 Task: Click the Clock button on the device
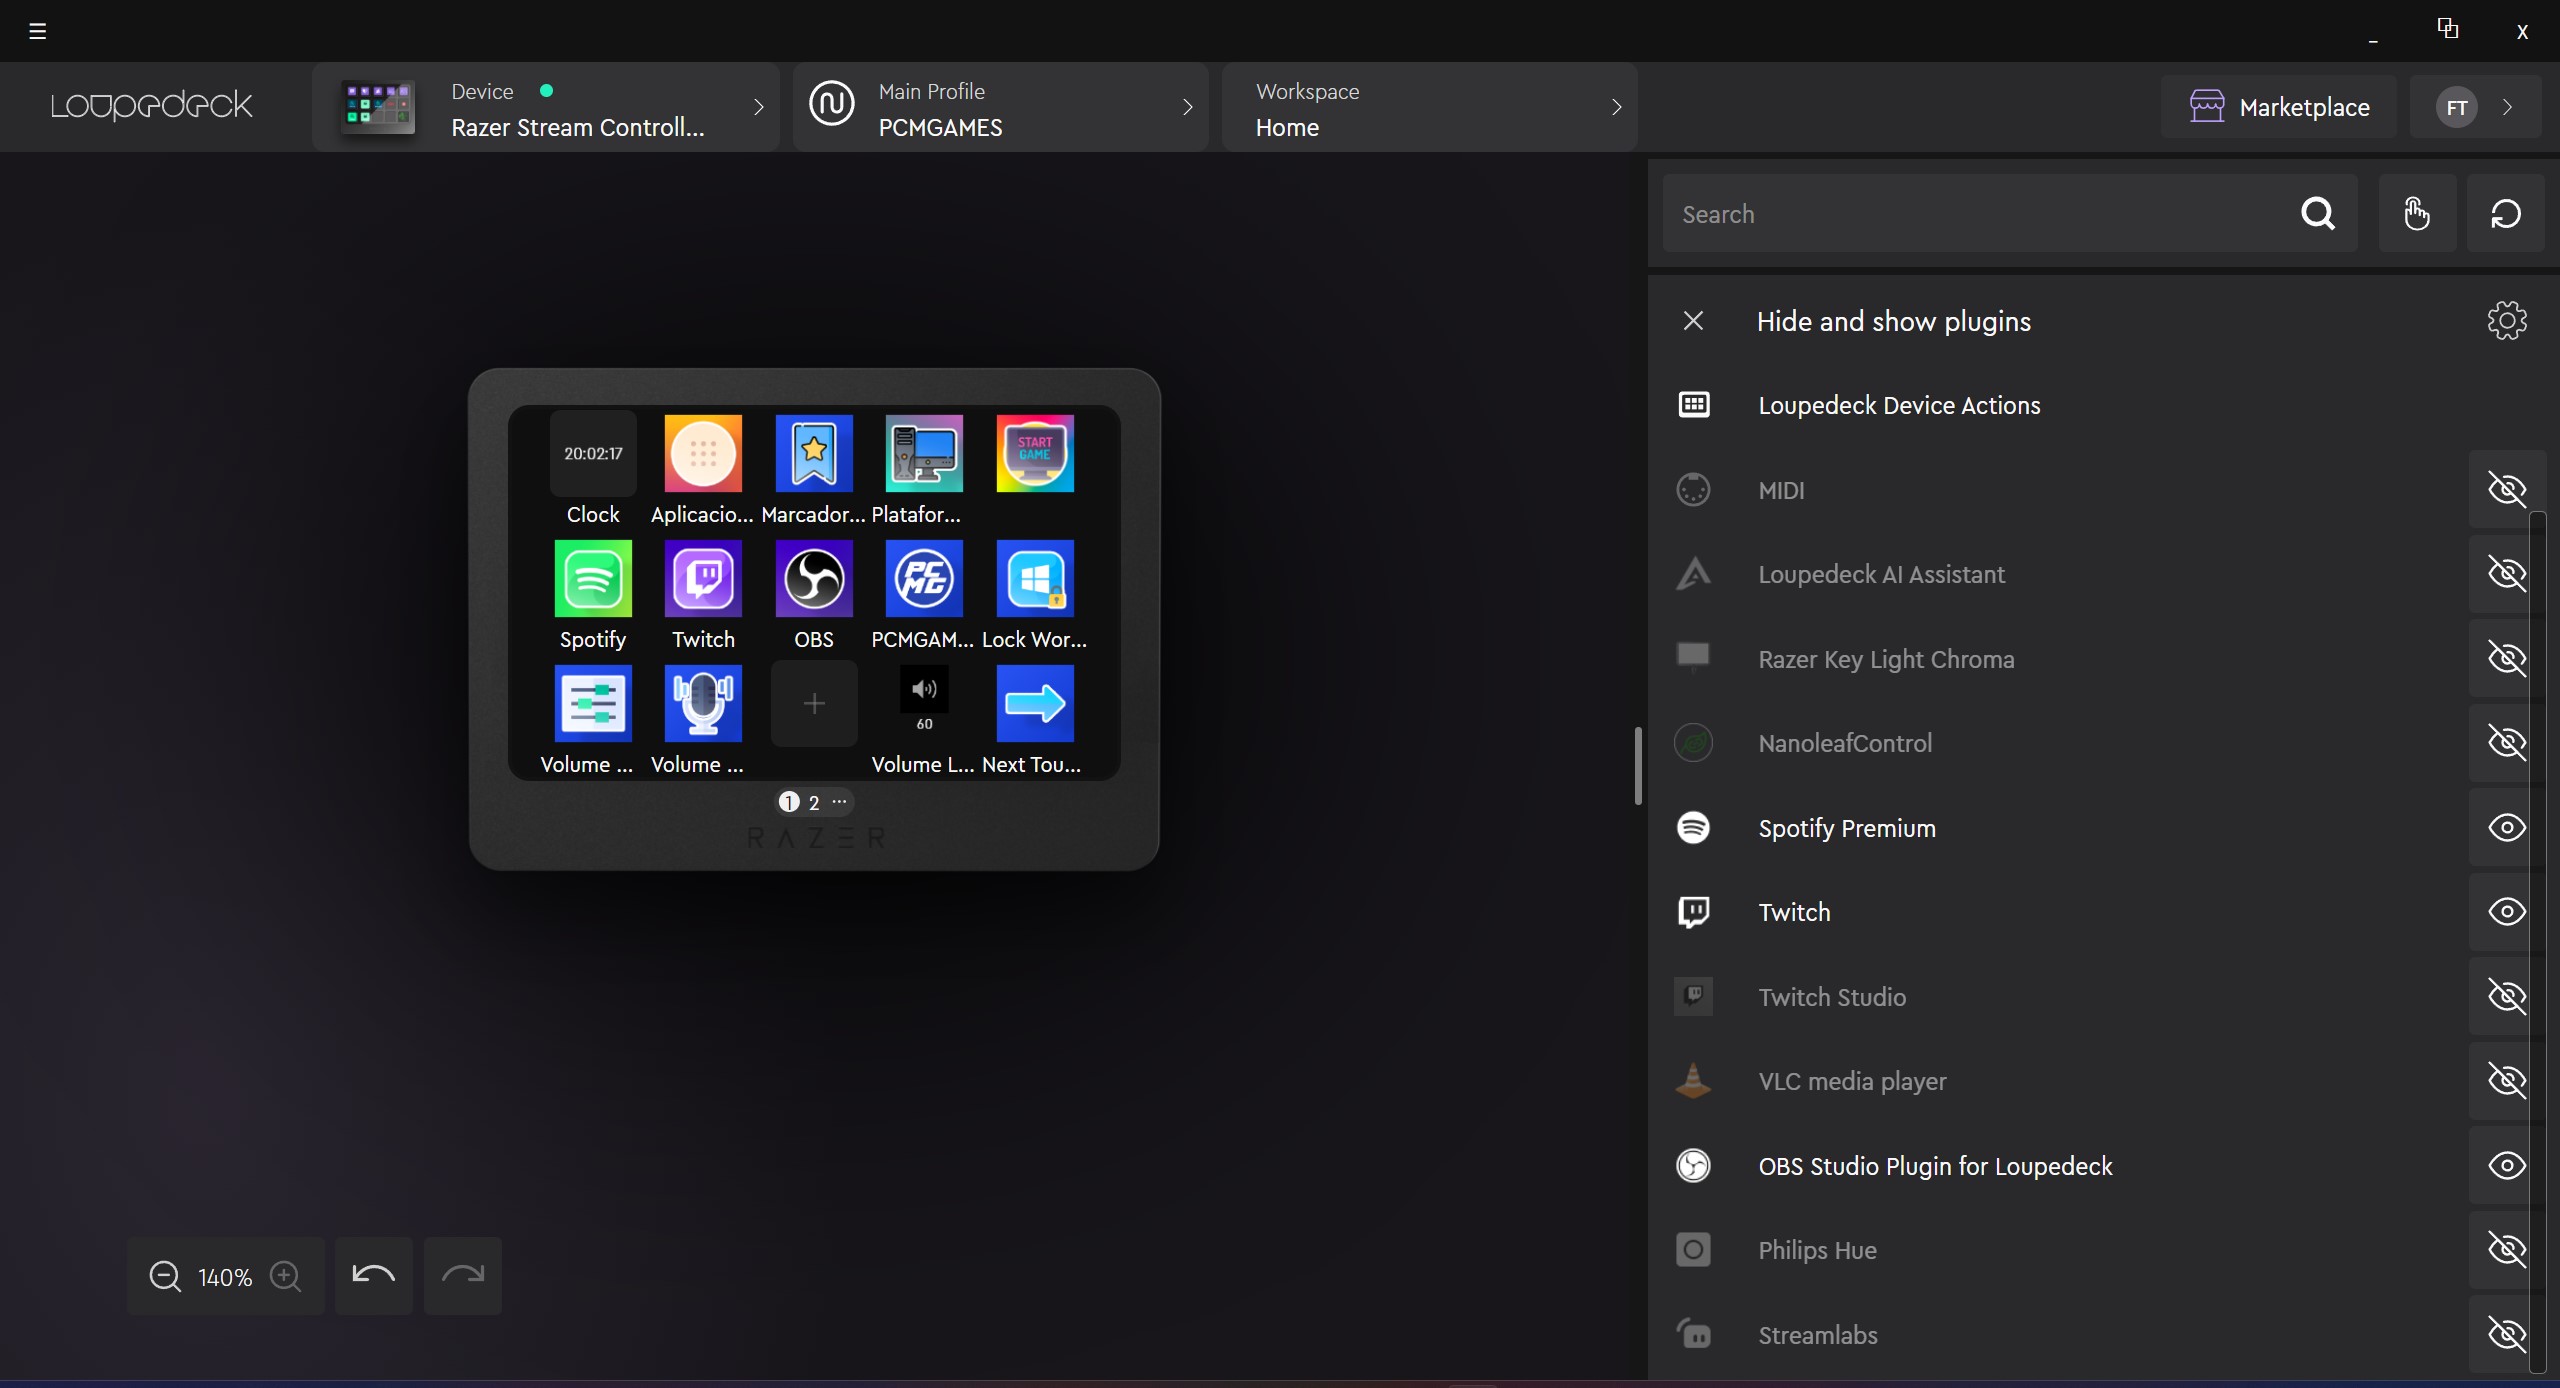click(593, 453)
